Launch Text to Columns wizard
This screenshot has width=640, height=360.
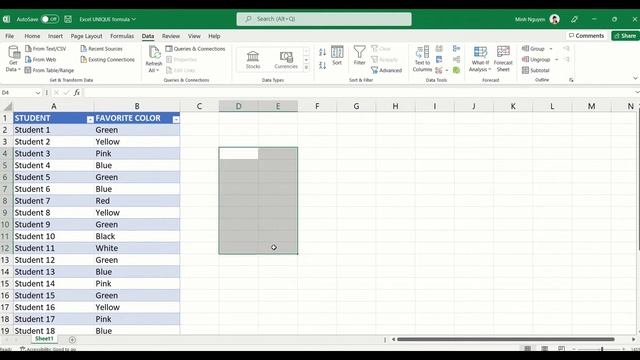coord(422,59)
